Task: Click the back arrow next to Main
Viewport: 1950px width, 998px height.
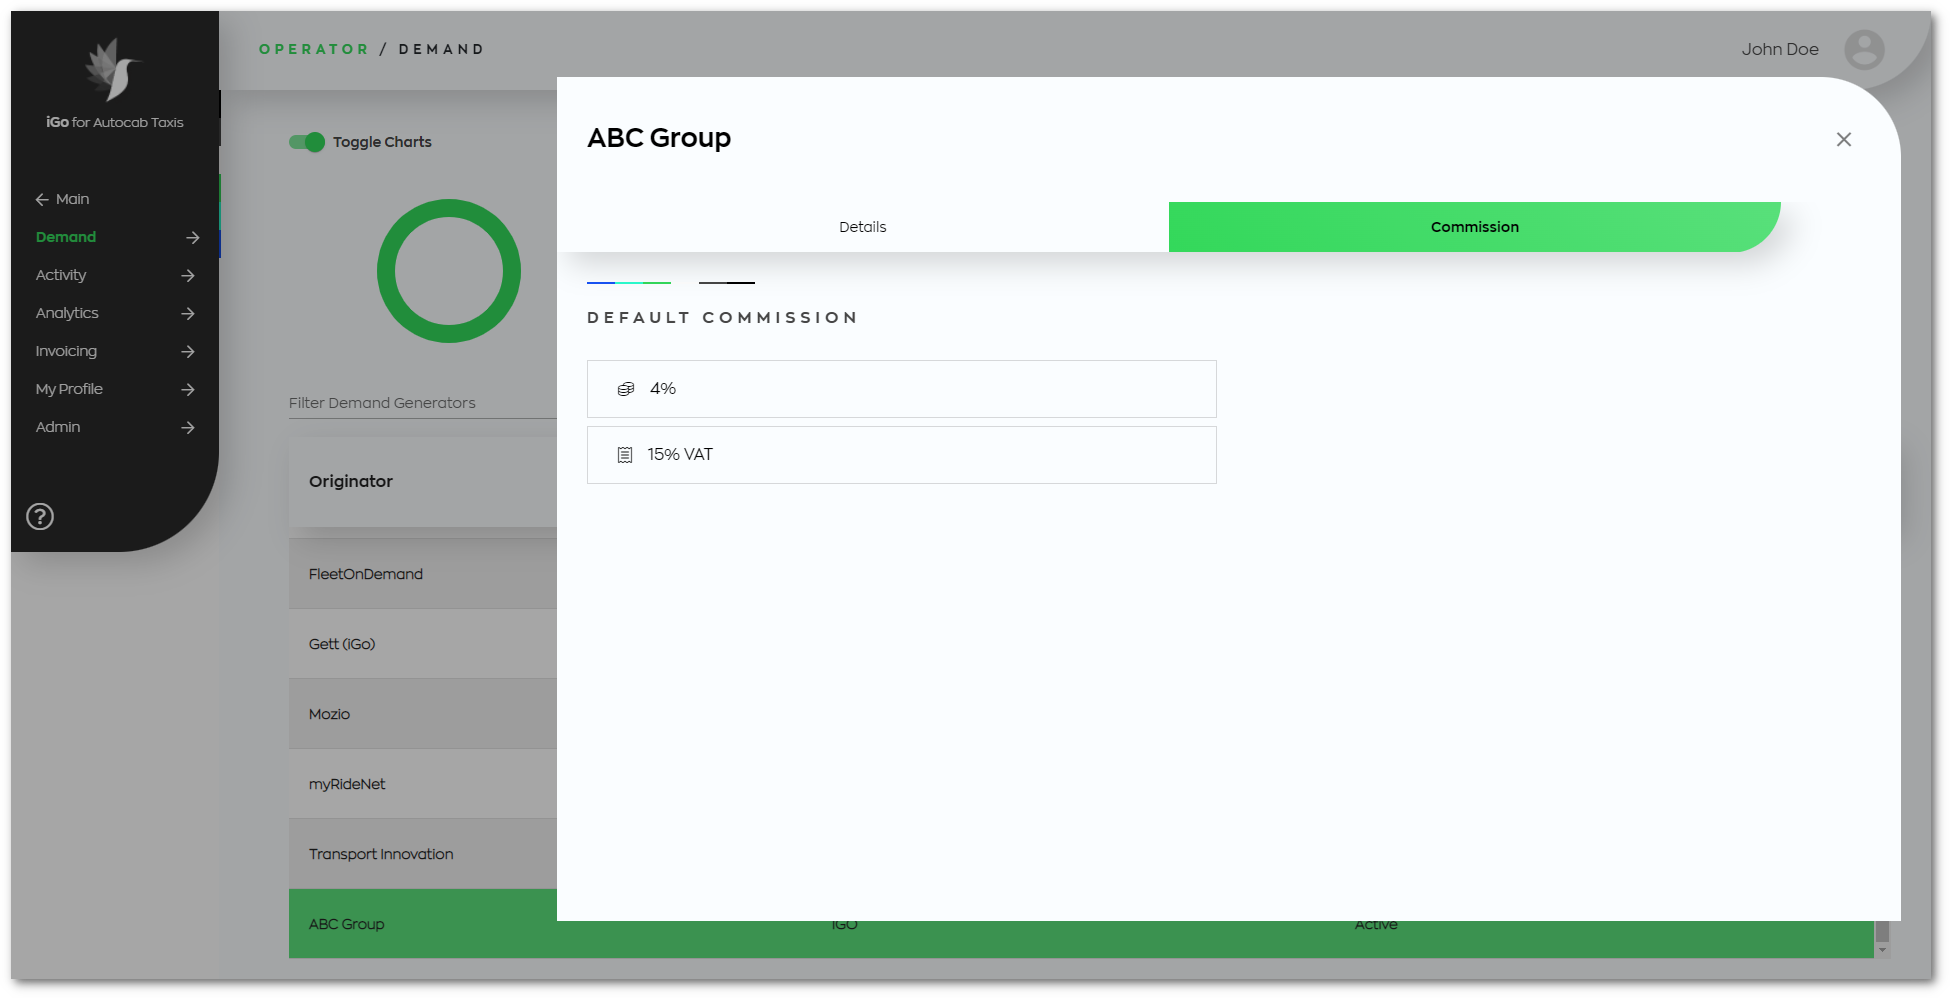Action: pos(42,200)
